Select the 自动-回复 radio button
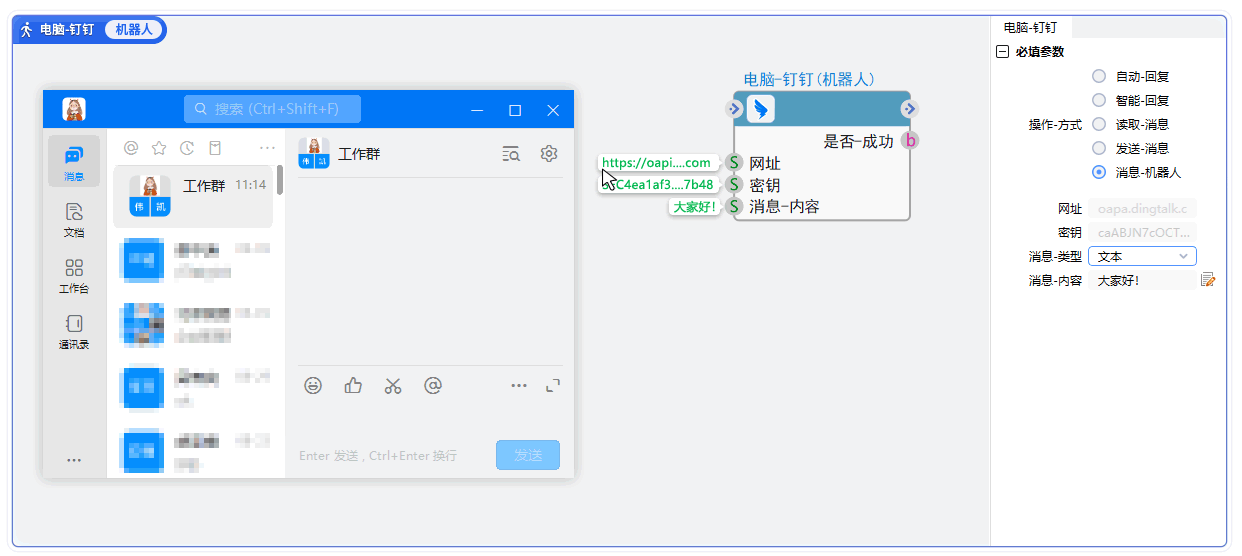The image size is (1242, 556). point(1099,76)
